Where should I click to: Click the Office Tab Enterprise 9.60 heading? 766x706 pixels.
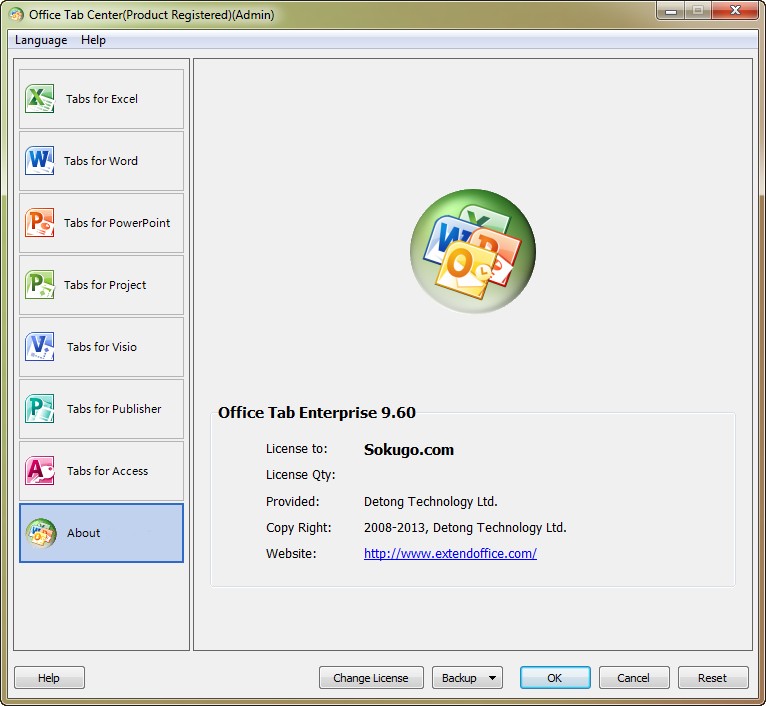click(317, 412)
